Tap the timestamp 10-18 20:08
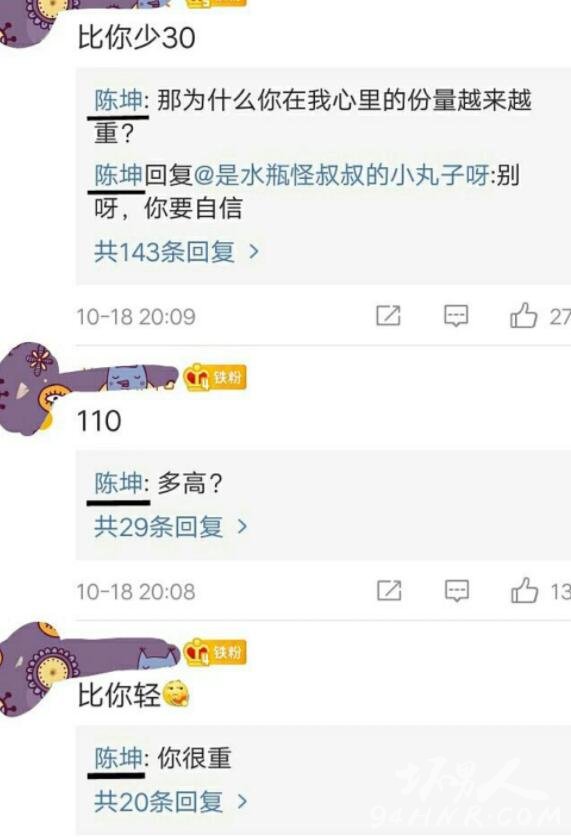This screenshot has height=837, width=571. [136, 591]
